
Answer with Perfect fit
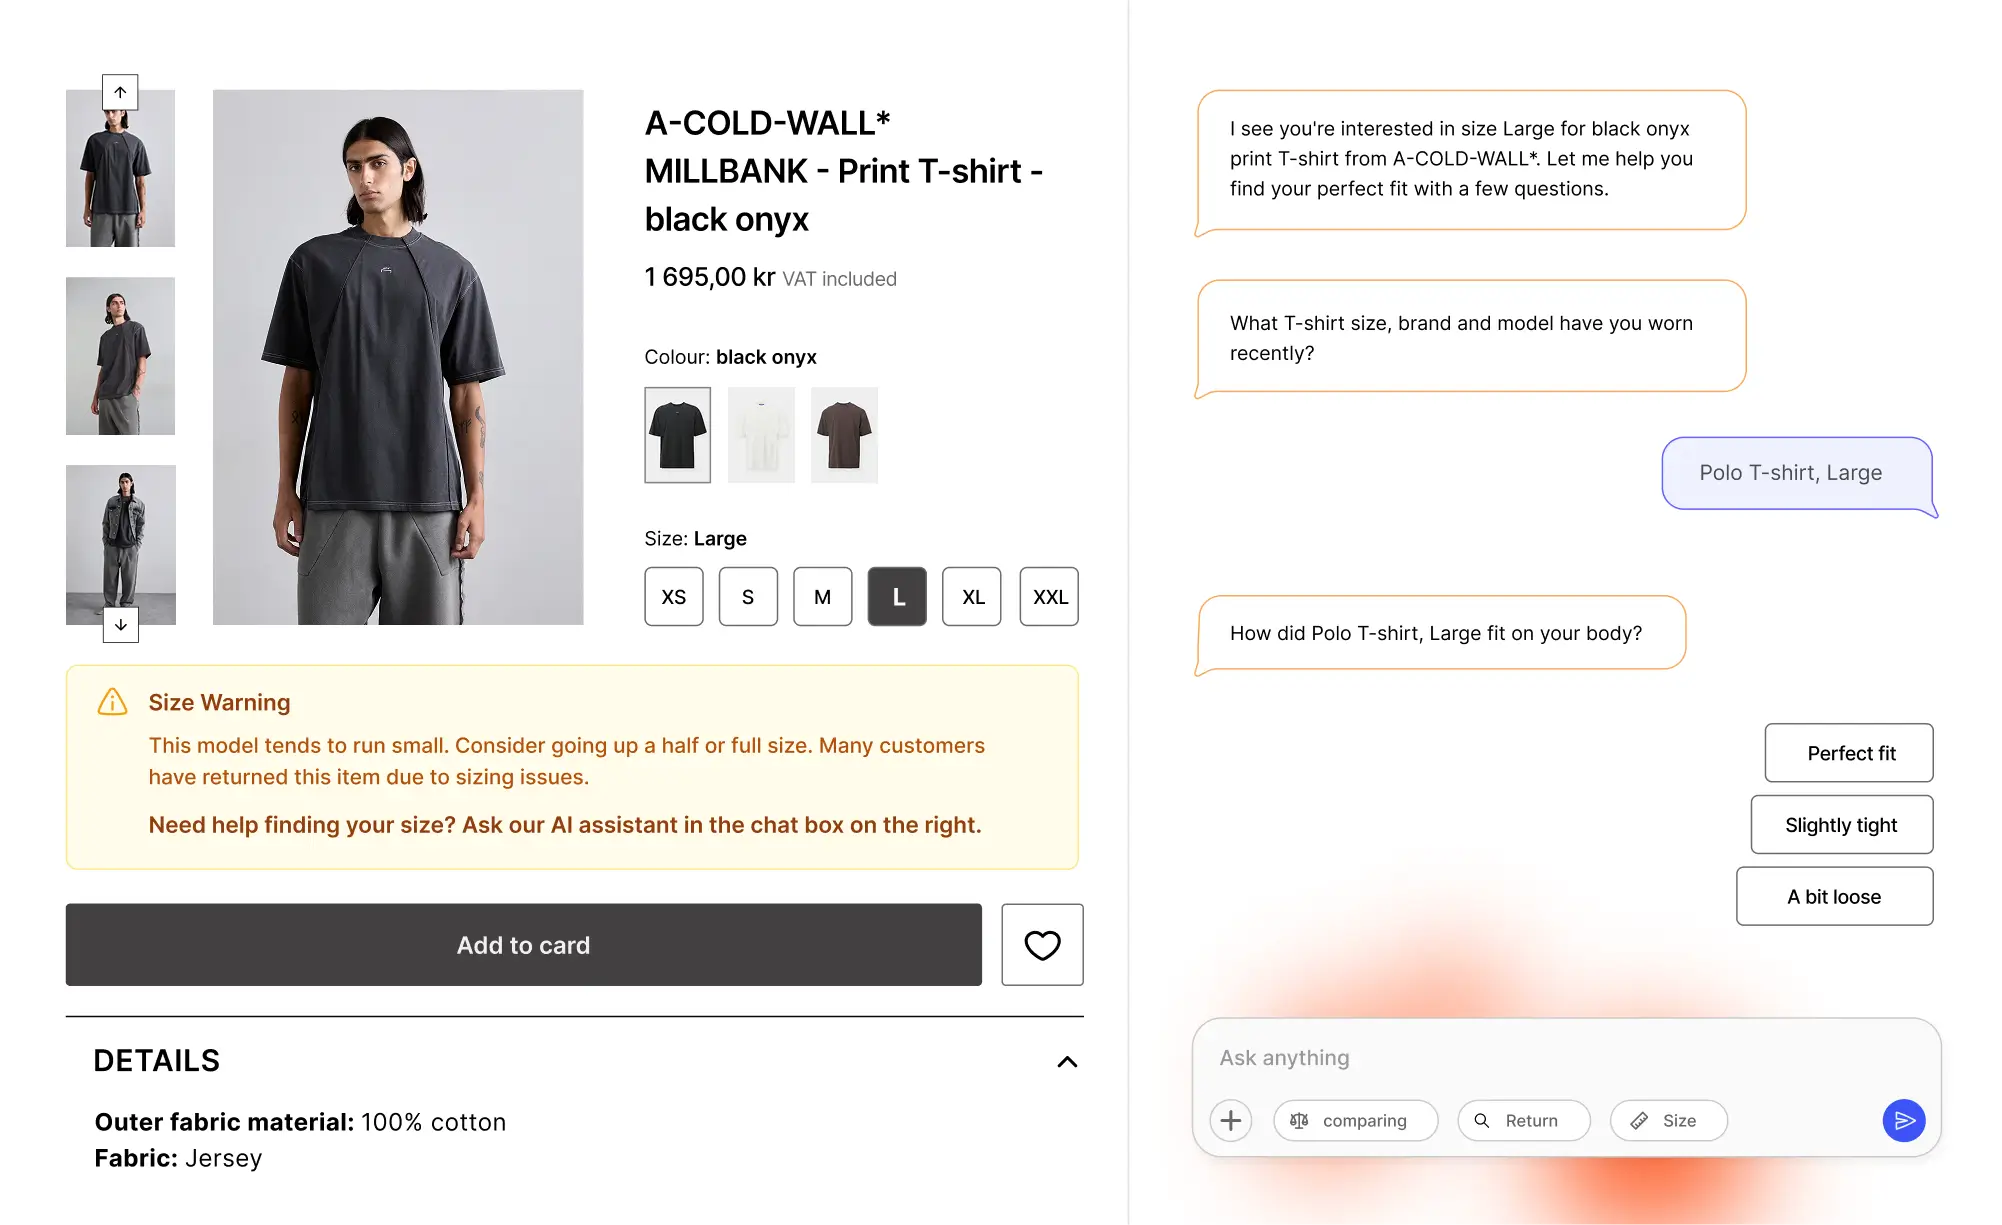point(1849,753)
